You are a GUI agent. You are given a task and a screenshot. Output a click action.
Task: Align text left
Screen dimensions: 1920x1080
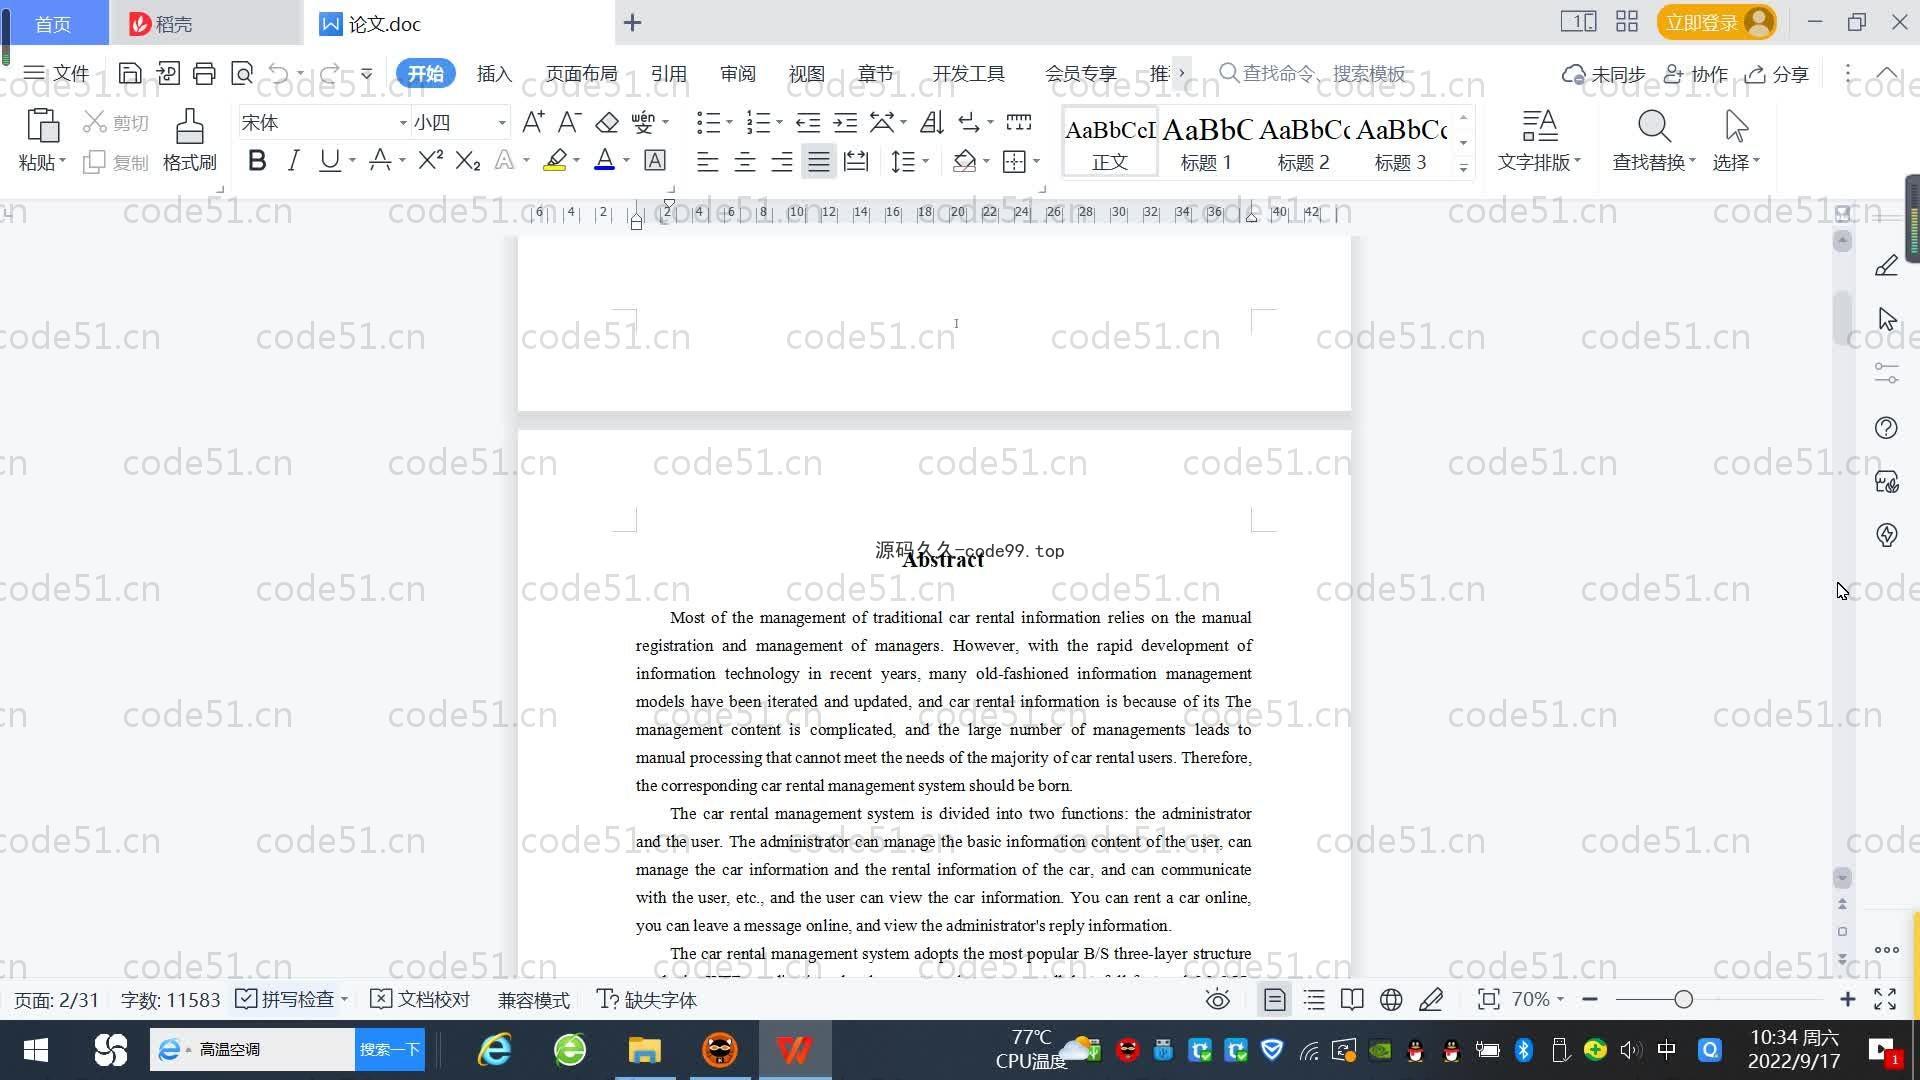707,161
